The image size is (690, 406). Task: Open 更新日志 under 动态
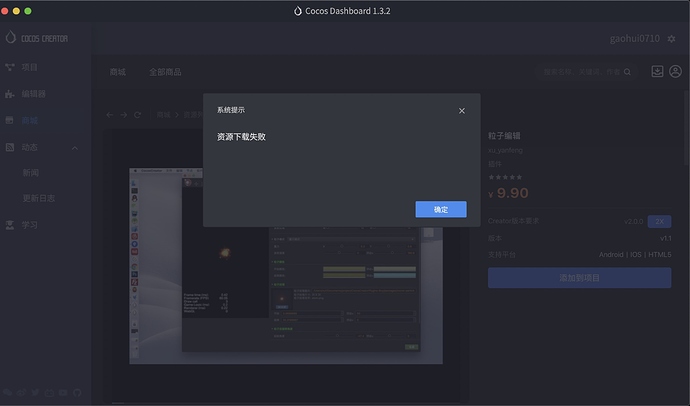pyautogui.click(x=39, y=198)
